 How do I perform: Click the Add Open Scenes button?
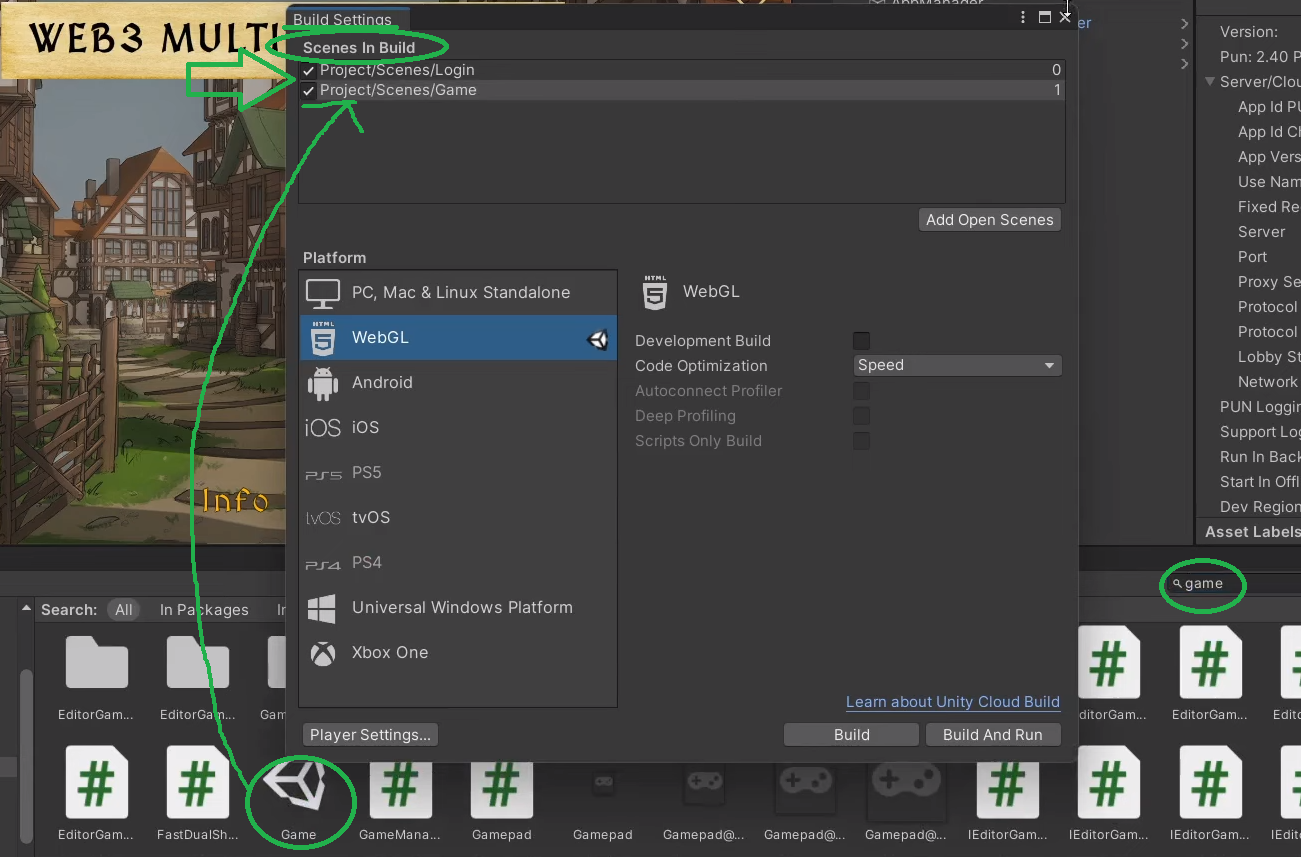click(990, 220)
